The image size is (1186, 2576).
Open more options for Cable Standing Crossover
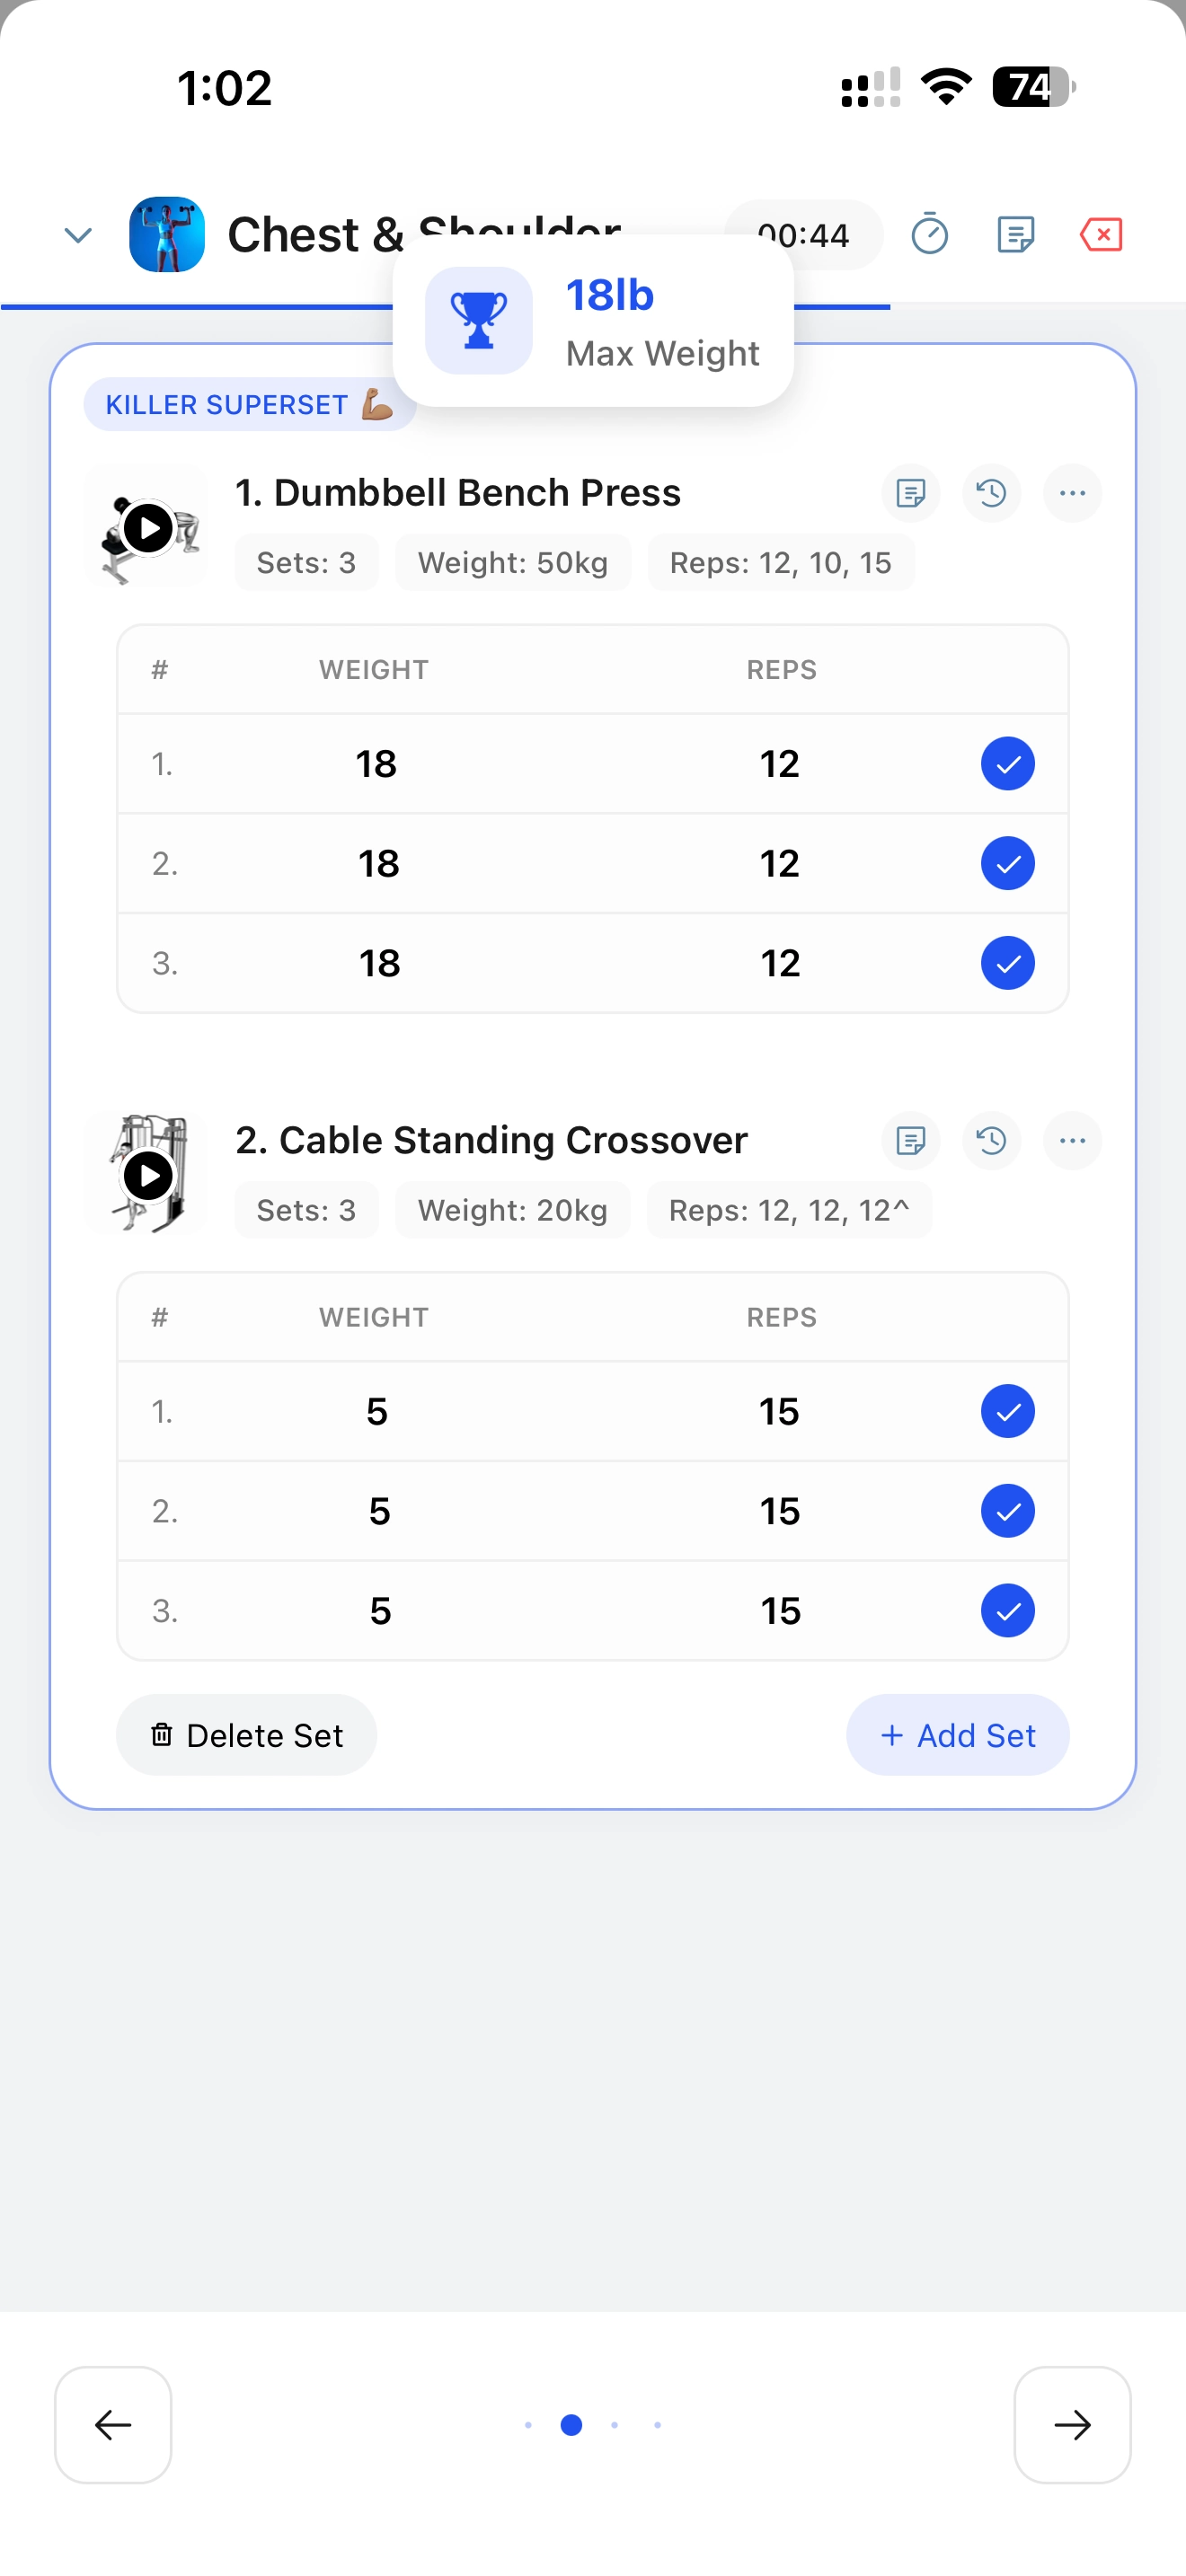tap(1072, 1141)
